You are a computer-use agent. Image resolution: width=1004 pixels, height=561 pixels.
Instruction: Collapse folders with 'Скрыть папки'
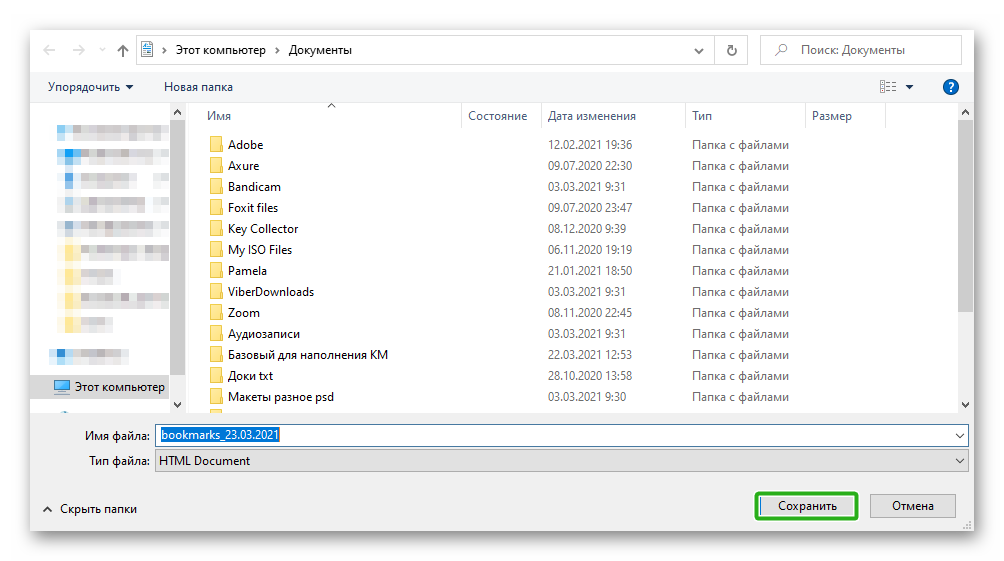click(90, 509)
